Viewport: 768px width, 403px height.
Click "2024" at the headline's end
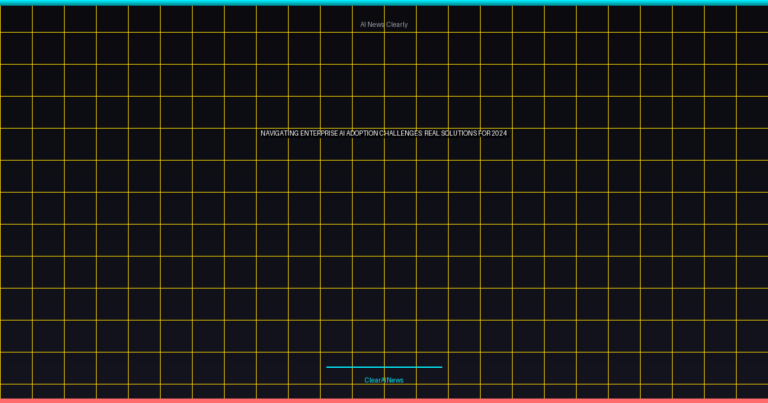(x=499, y=133)
